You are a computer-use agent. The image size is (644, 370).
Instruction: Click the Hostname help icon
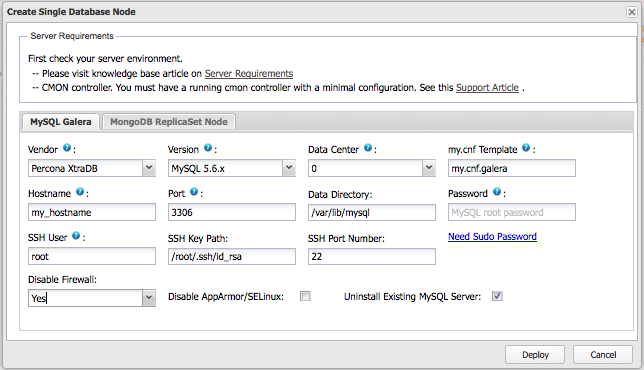[x=80, y=192]
